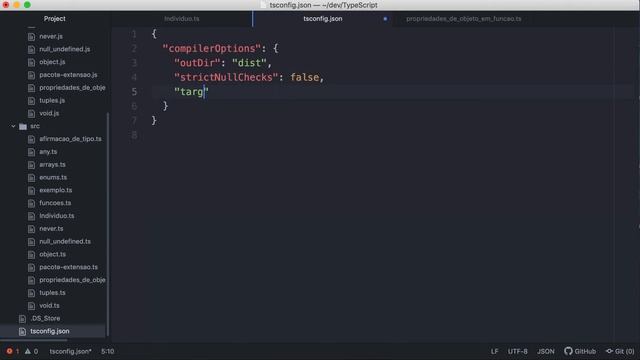The width and height of the screenshot is (640, 360).
Task: Click "strictNullChecks" key on line 4
Action: 226,77
